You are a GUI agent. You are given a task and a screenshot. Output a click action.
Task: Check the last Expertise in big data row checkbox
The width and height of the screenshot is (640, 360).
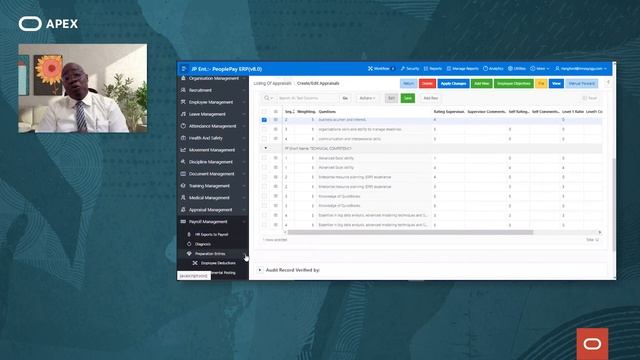click(264, 225)
